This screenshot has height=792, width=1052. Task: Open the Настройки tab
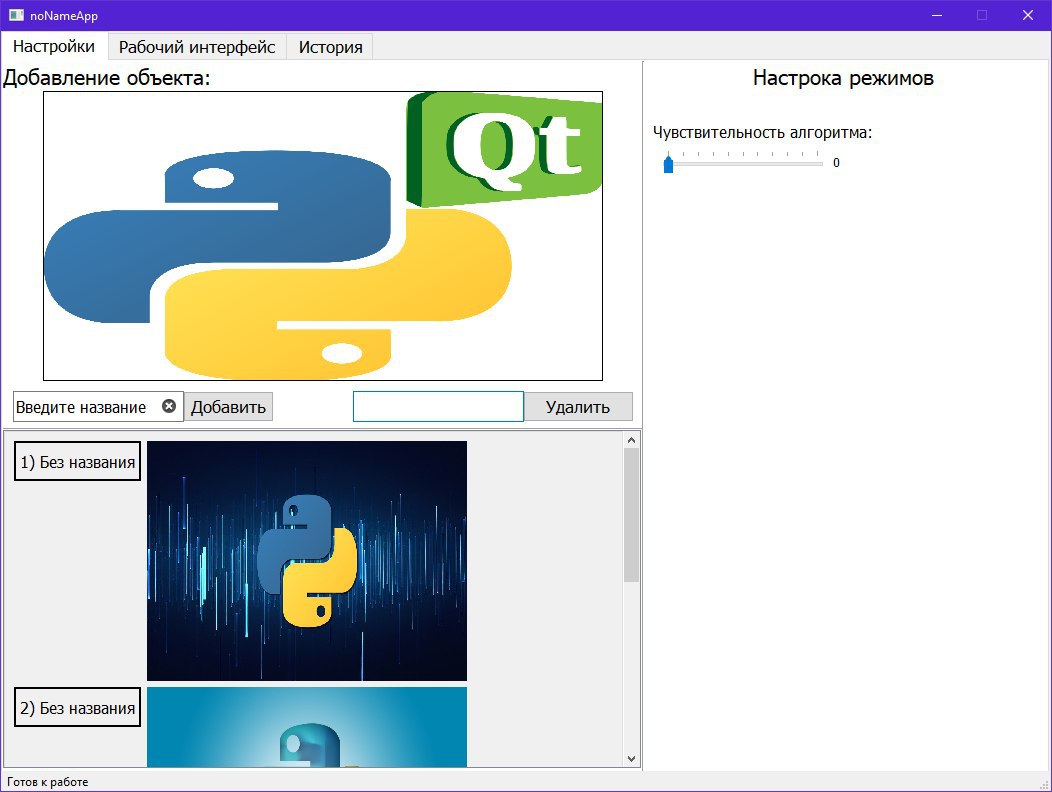[x=54, y=46]
